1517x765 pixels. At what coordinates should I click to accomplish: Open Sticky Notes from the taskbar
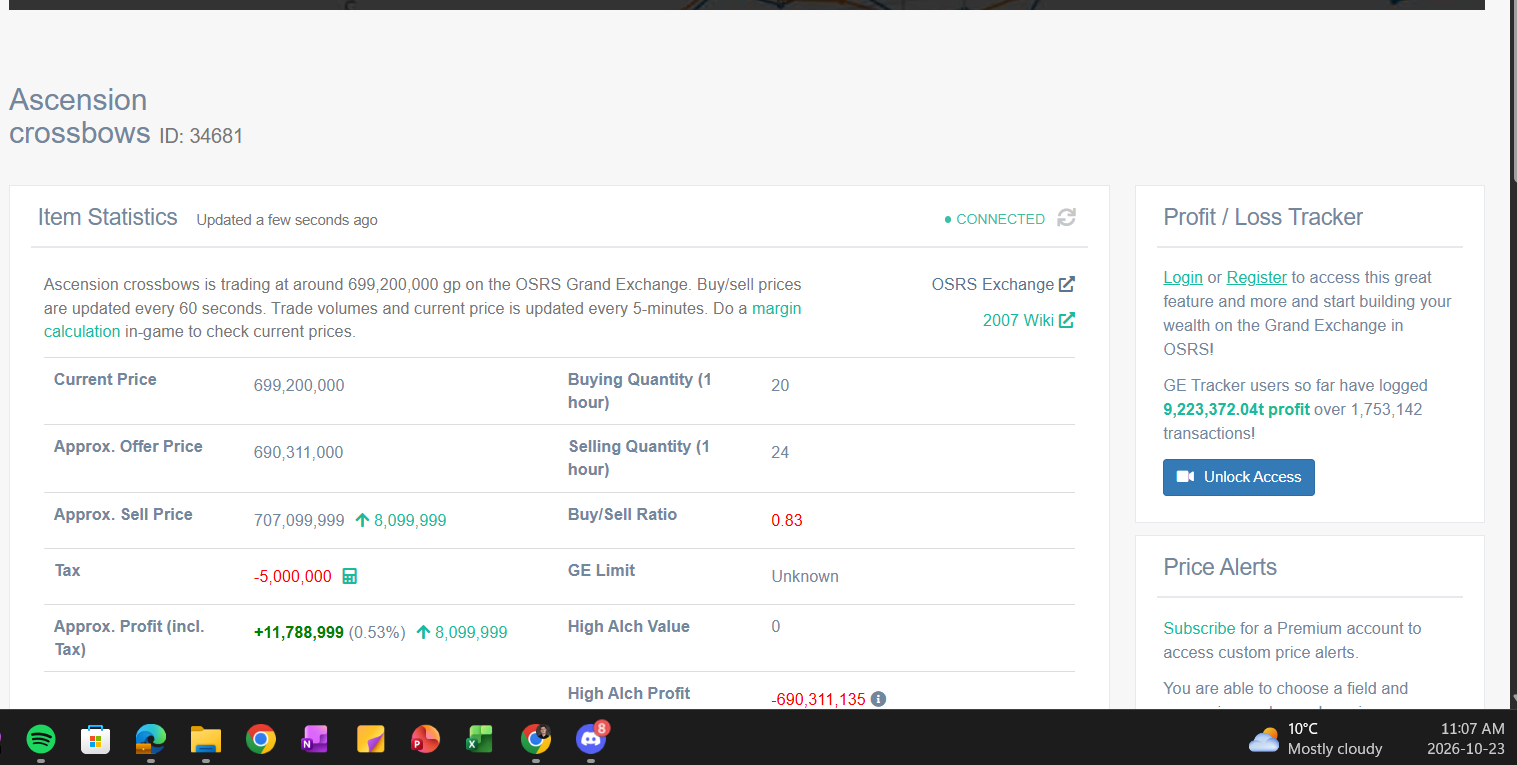click(371, 739)
